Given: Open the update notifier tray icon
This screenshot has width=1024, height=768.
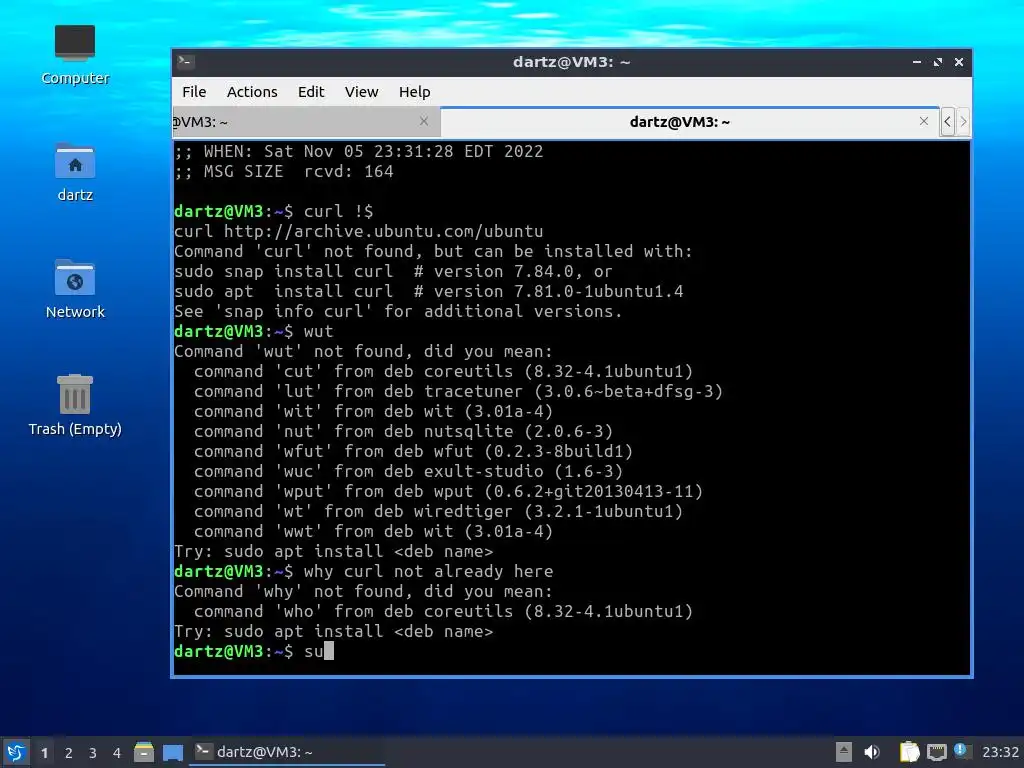Looking at the screenshot, I should click(x=962, y=751).
